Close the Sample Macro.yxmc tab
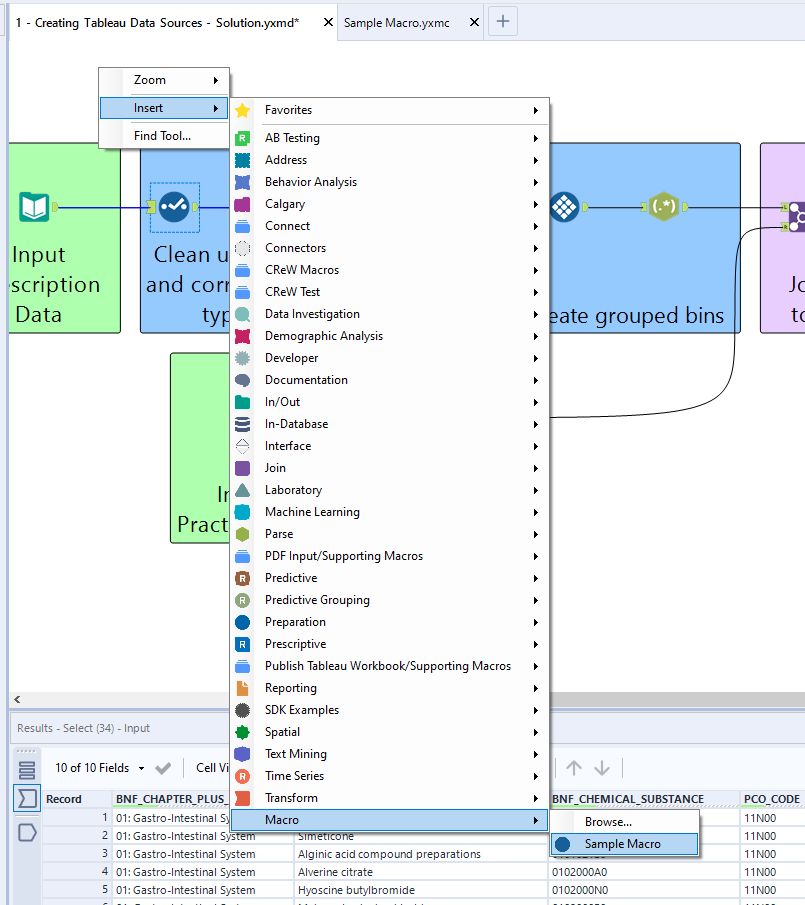Image resolution: width=805 pixels, height=905 pixels. (x=474, y=22)
